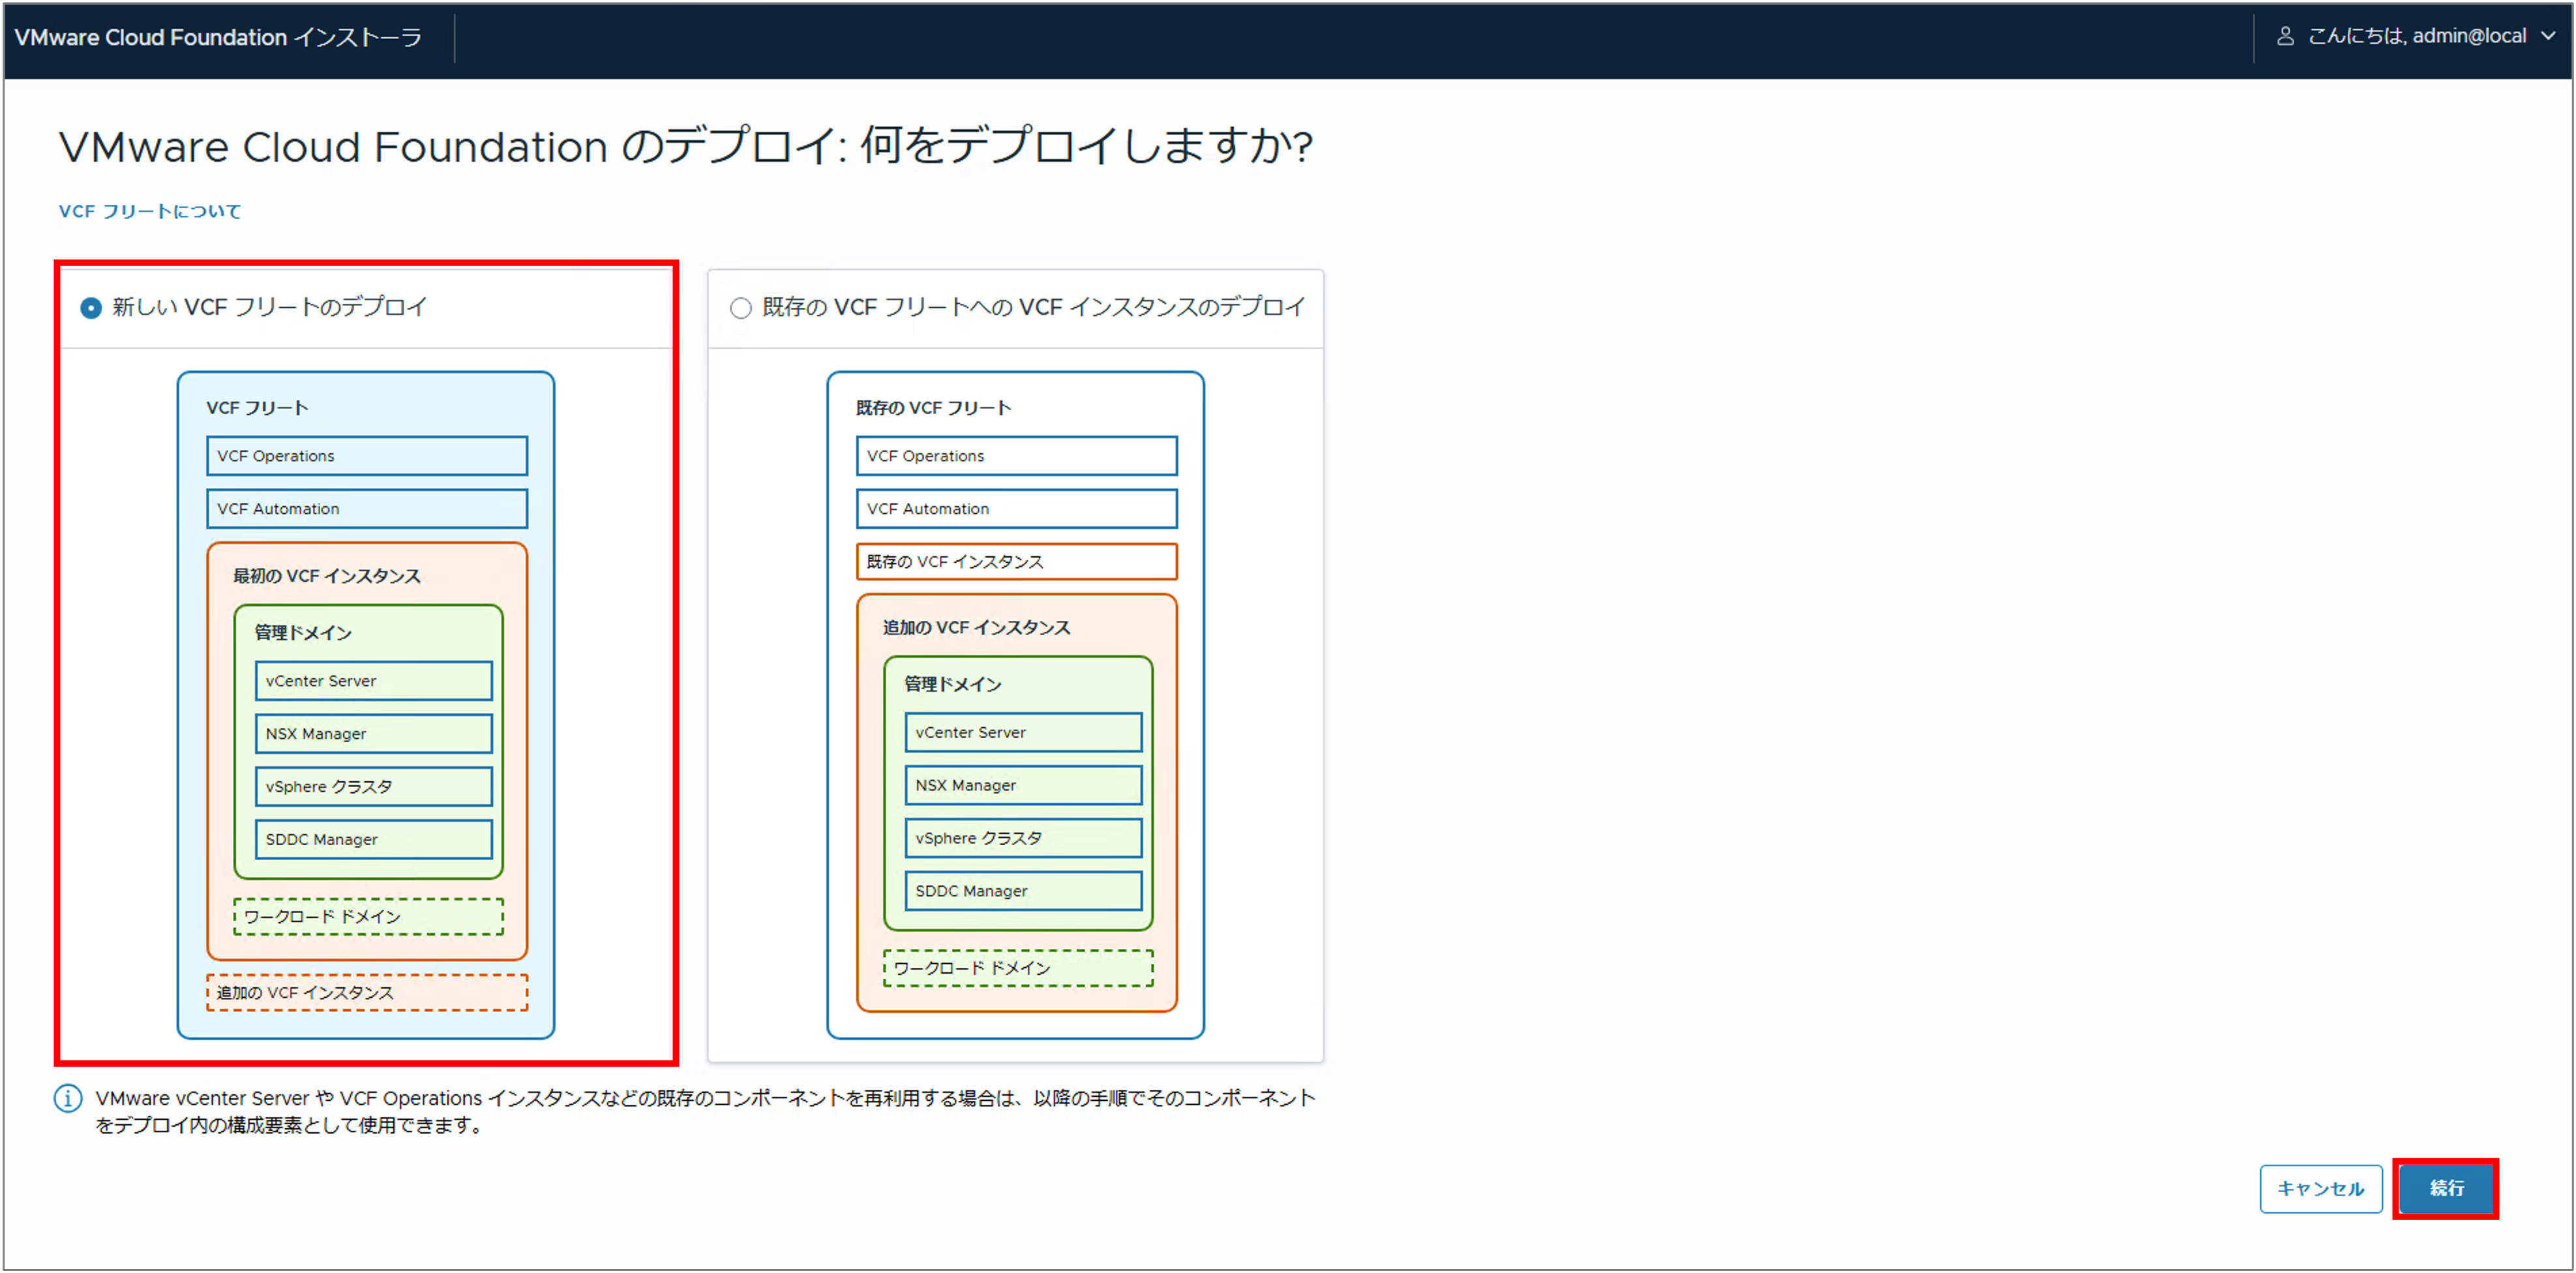This screenshot has height=1273, width=2576.
Task: Click the solid-bordered 追加の VCF インスタンス heading
Action: point(977,629)
